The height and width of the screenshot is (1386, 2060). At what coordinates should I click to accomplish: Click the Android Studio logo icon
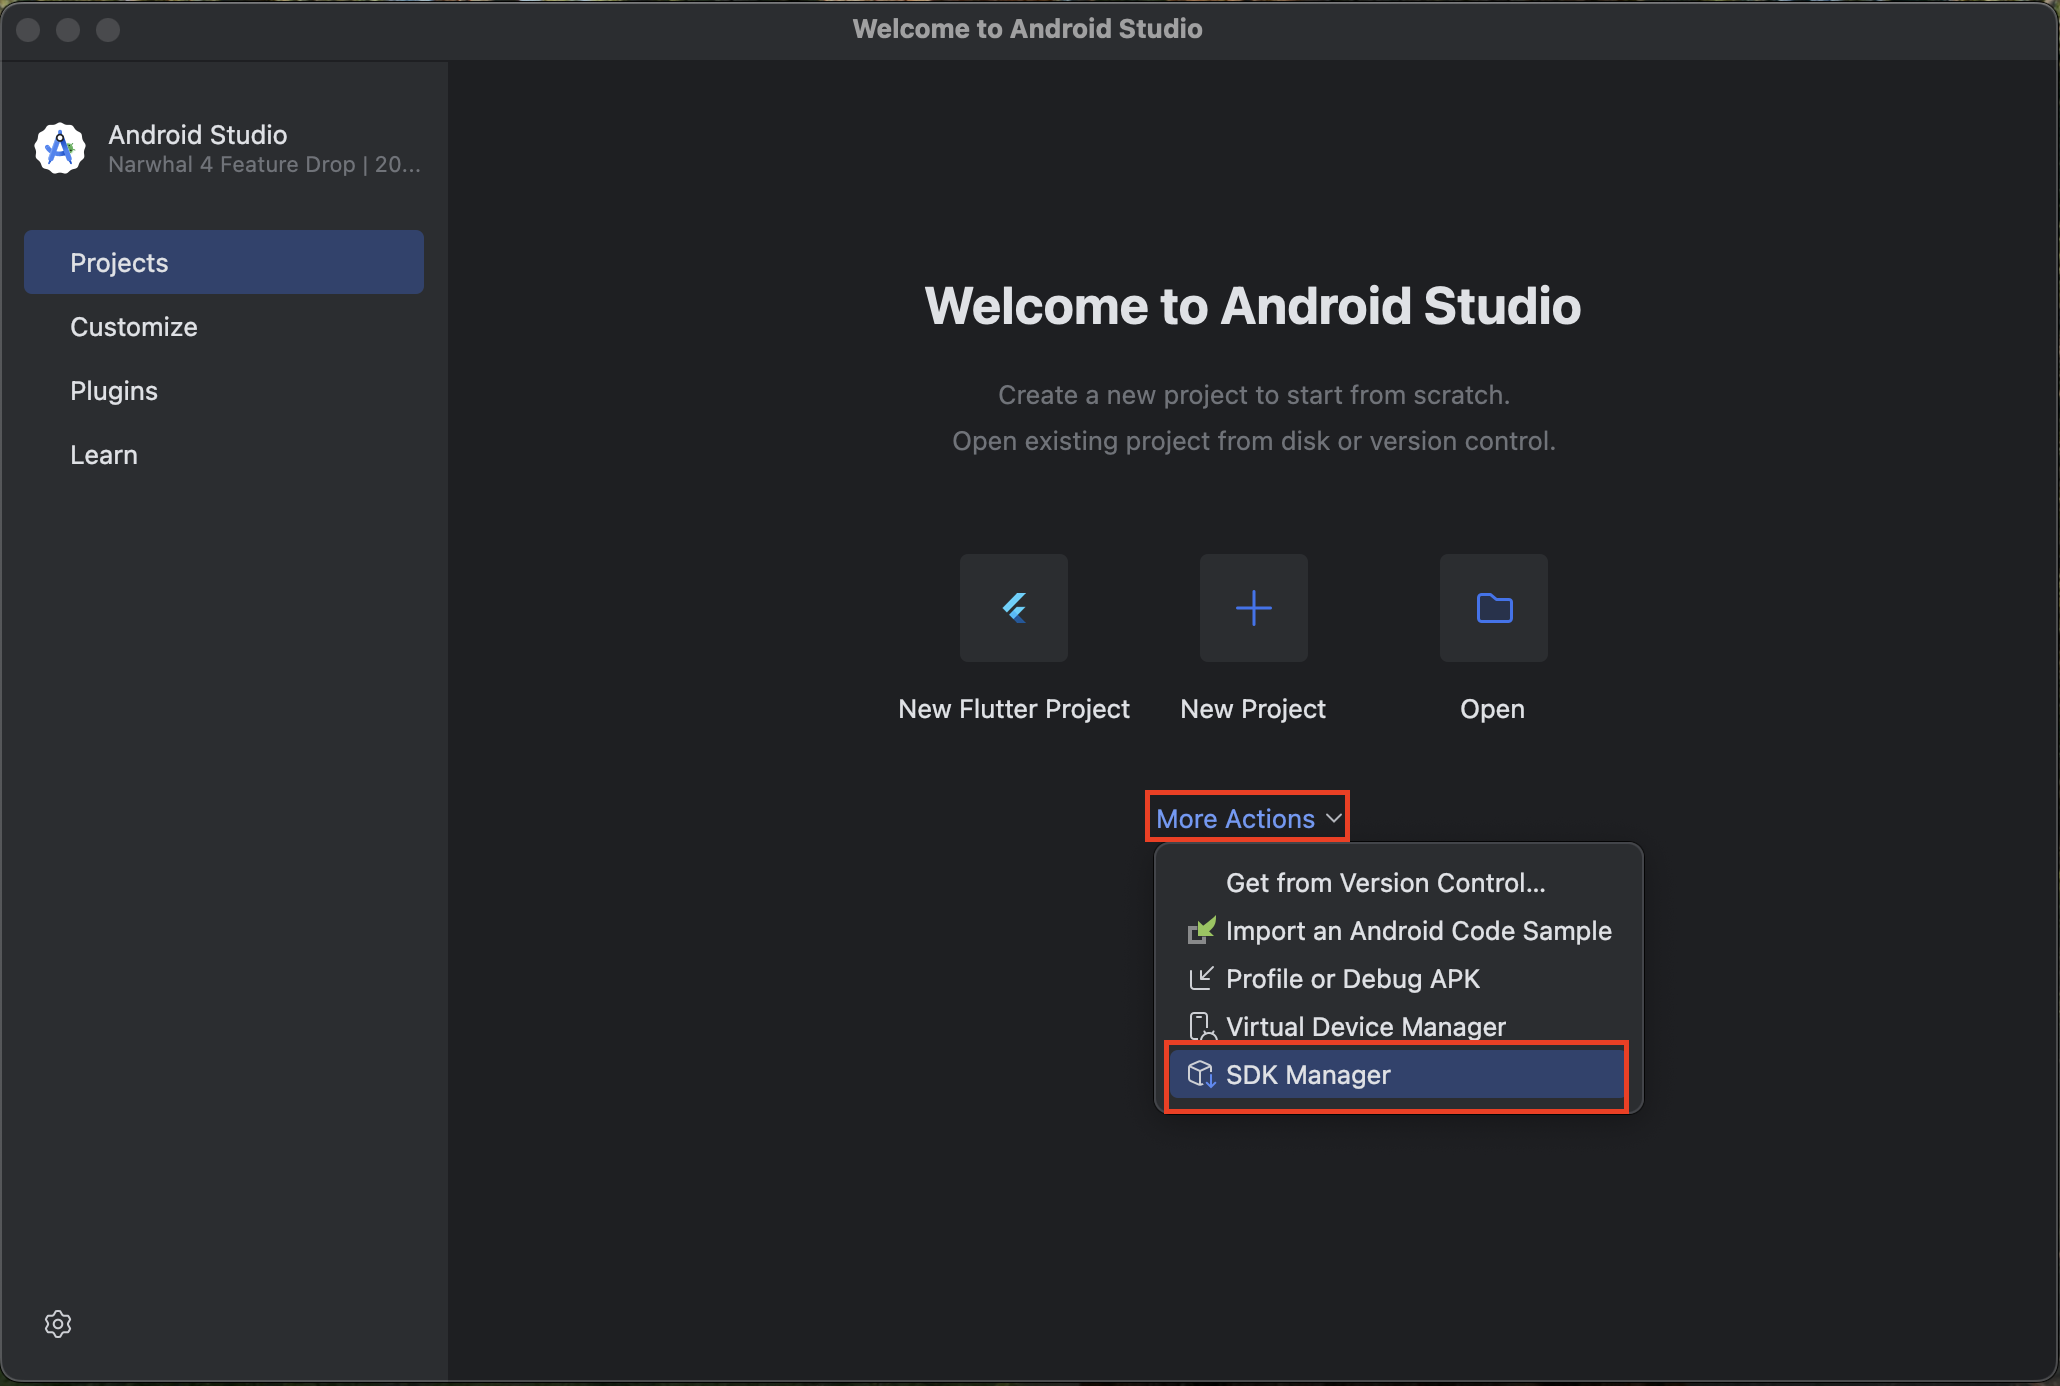(x=60, y=149)
